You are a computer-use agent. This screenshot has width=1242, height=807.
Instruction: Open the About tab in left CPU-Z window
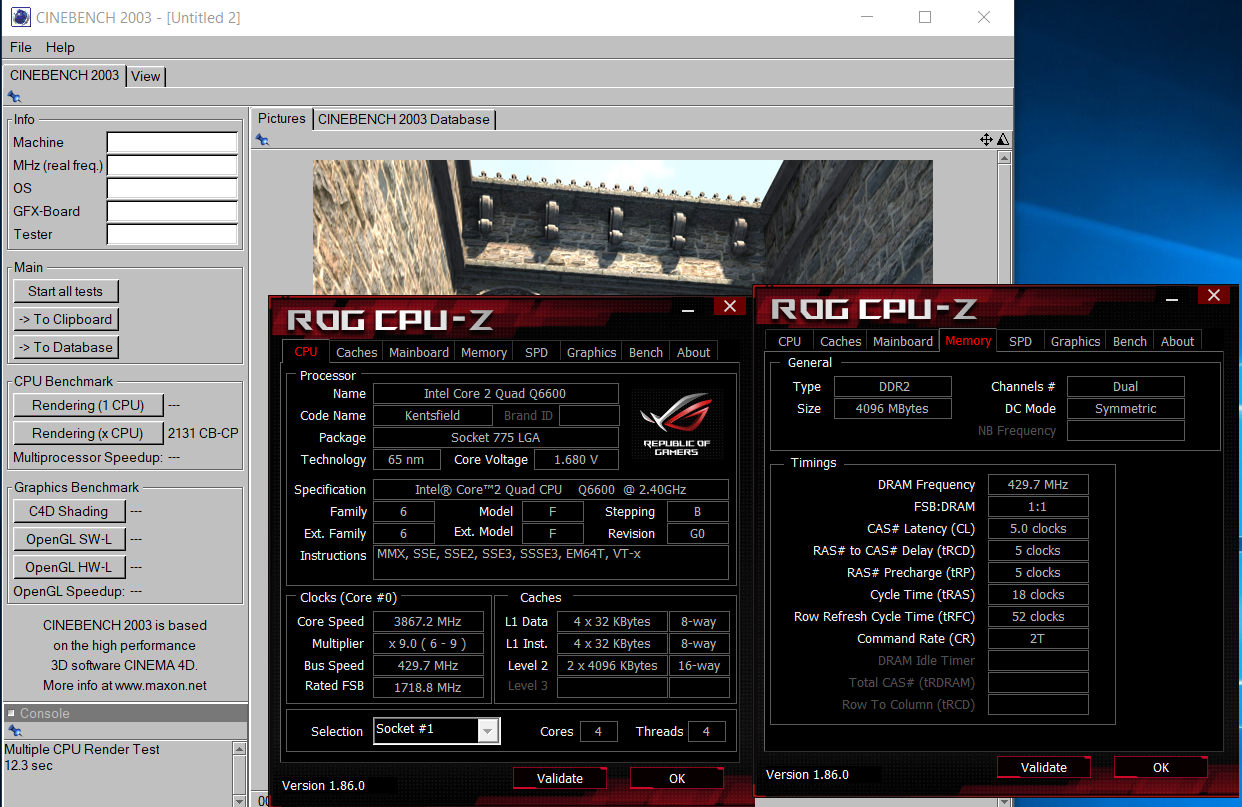pyautogui.click(x=694, y=352)
